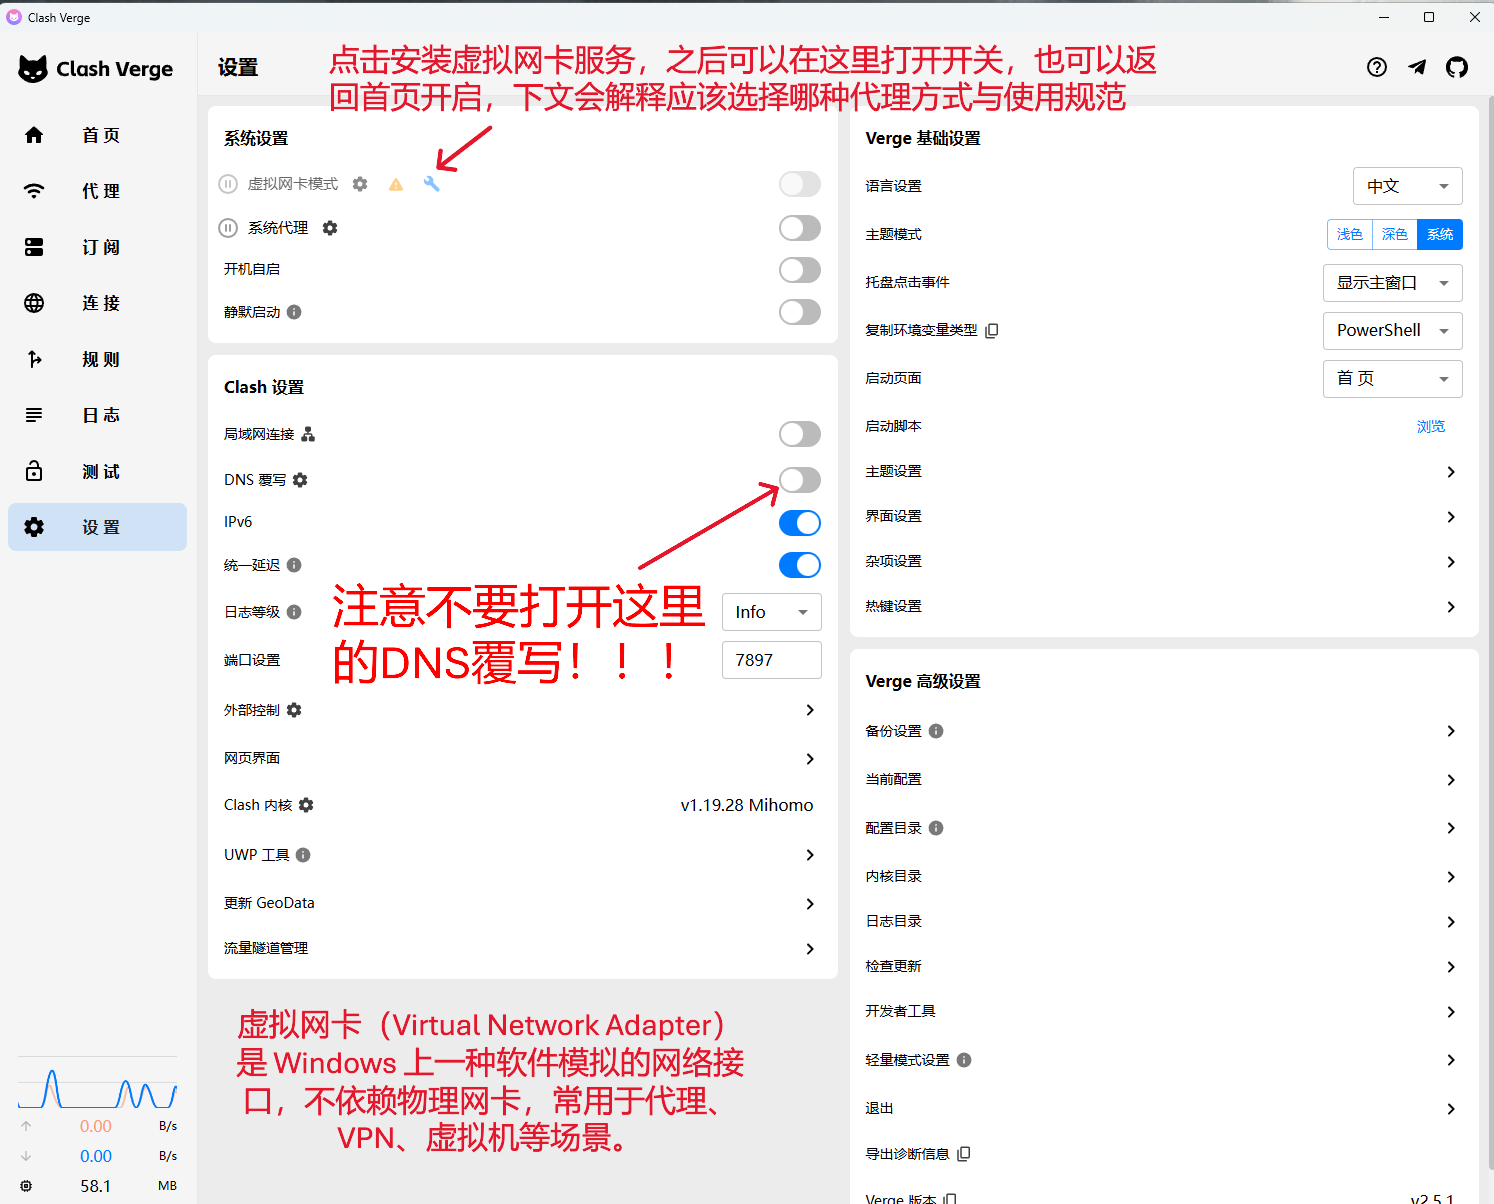Open virtual NIC mode settings gear

[360, 184]
